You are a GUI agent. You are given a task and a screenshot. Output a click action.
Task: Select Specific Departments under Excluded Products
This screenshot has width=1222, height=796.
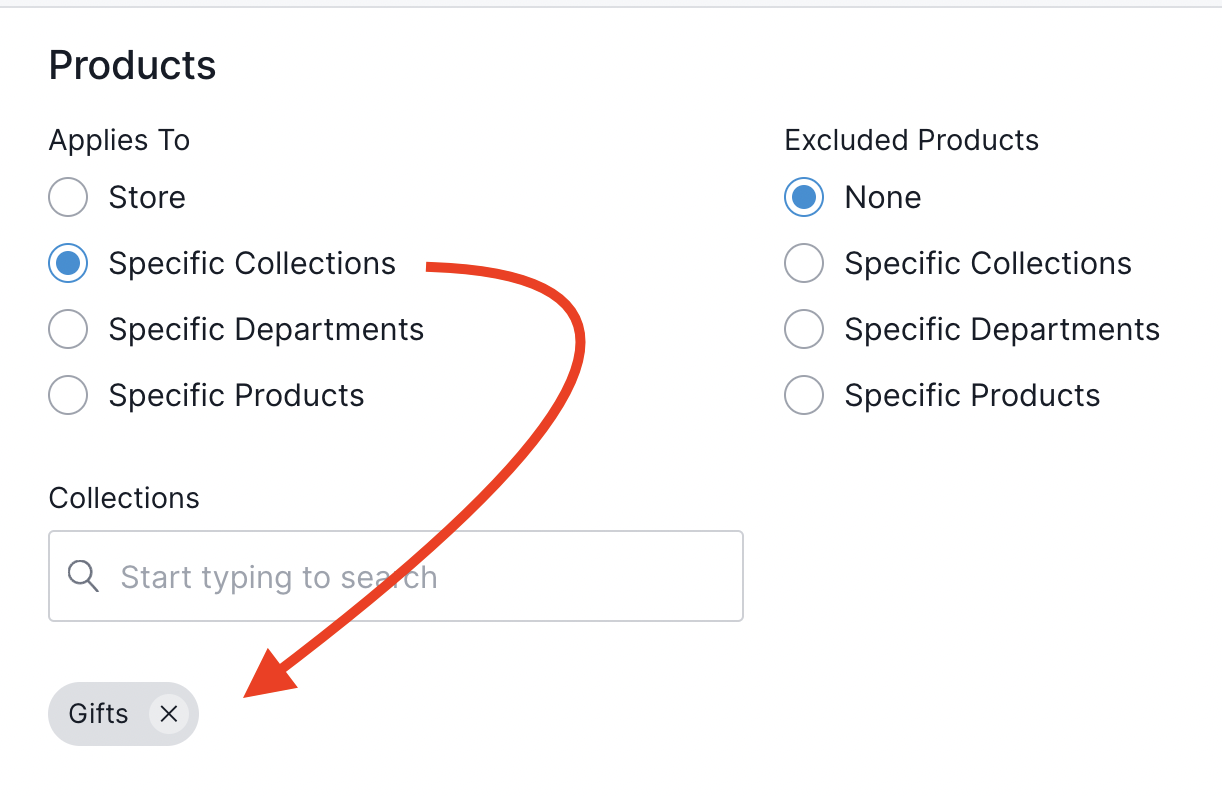803,329
